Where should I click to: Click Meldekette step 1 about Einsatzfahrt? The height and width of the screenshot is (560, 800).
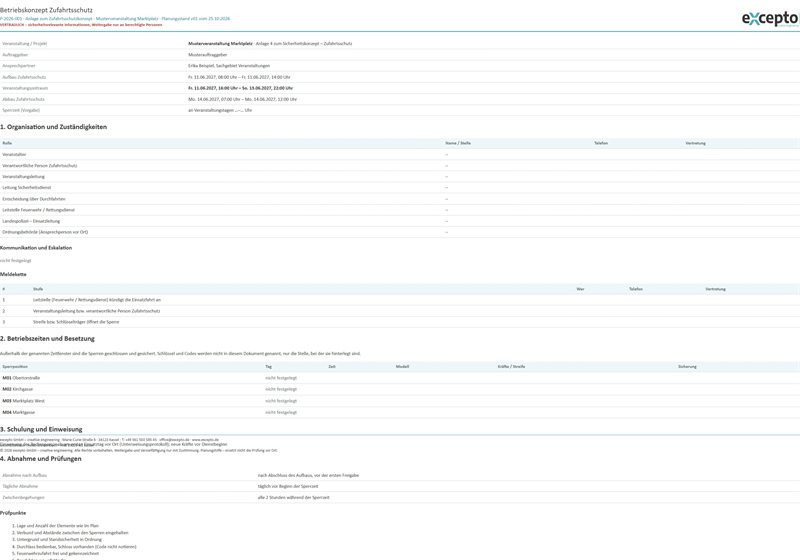tap(400, 300)
